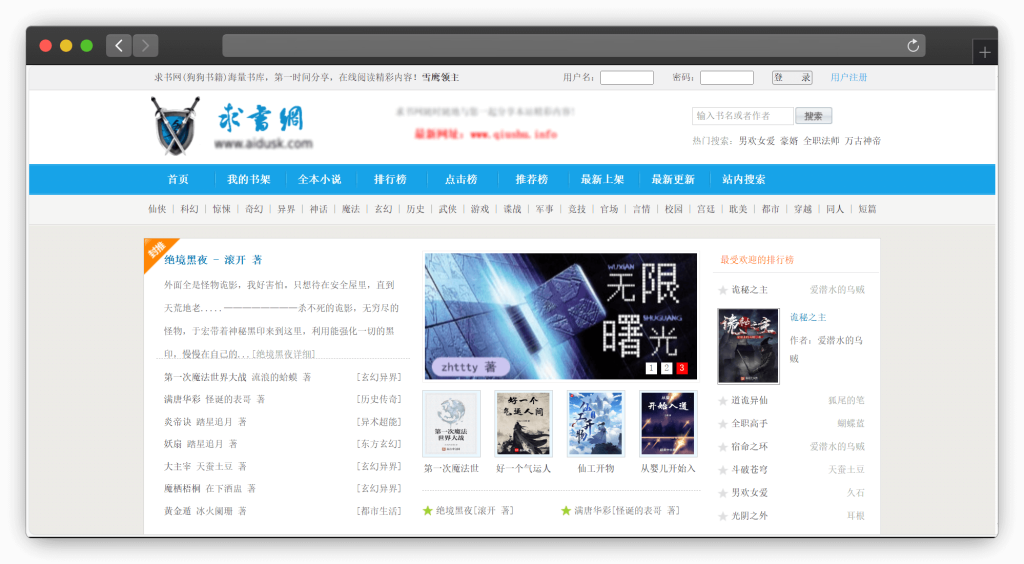The width and height of the screenshot is (1024, 564).
Task: Click the [历史传奇] category tag
Action: [x=379, y=400]
